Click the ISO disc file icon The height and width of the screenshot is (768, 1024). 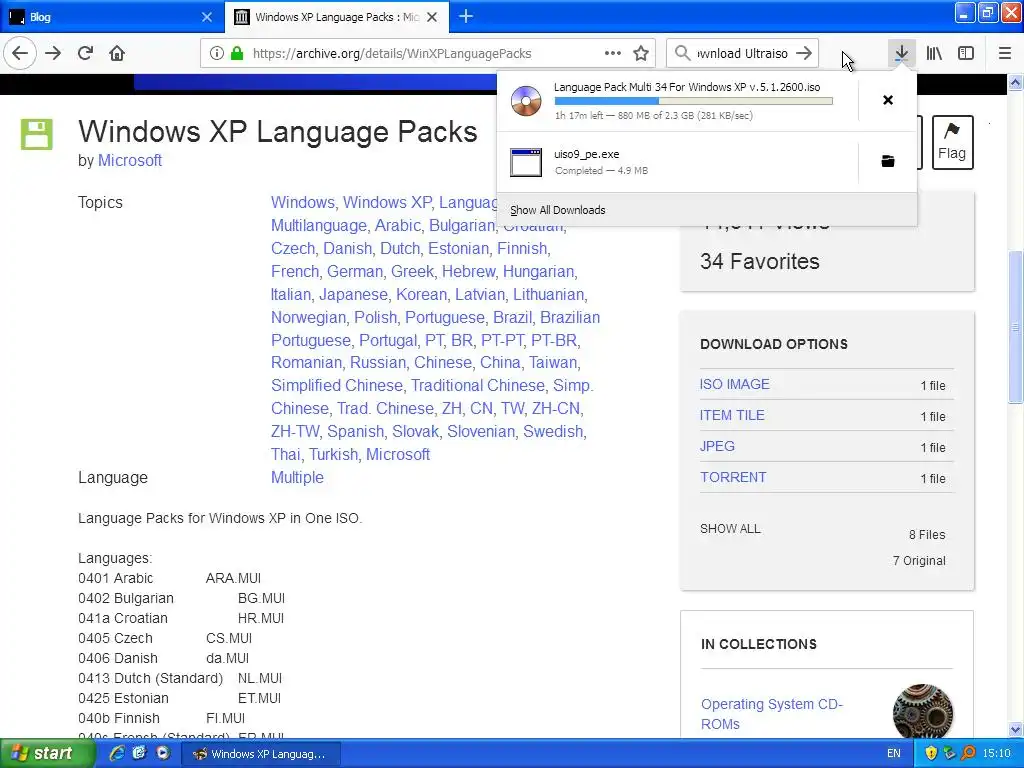tap(526, 101)
